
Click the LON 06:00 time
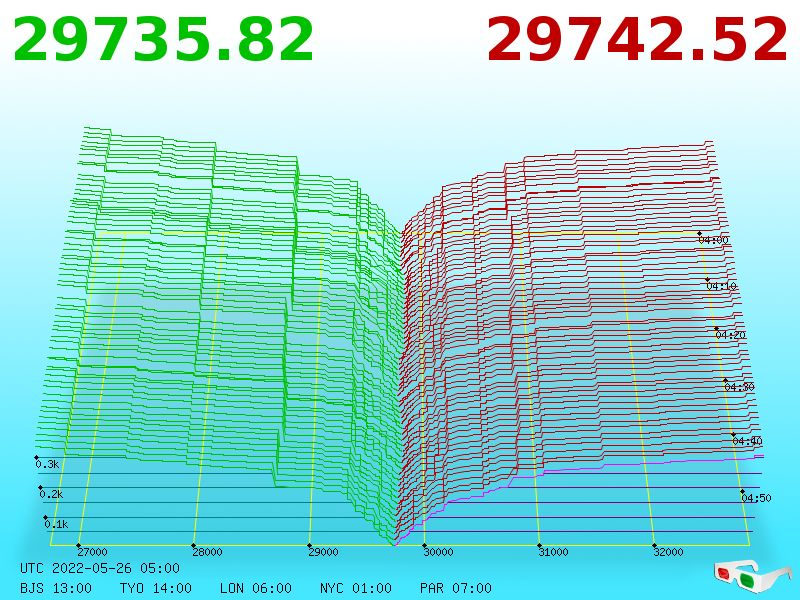pyautogui.click(x=256, y=588)
